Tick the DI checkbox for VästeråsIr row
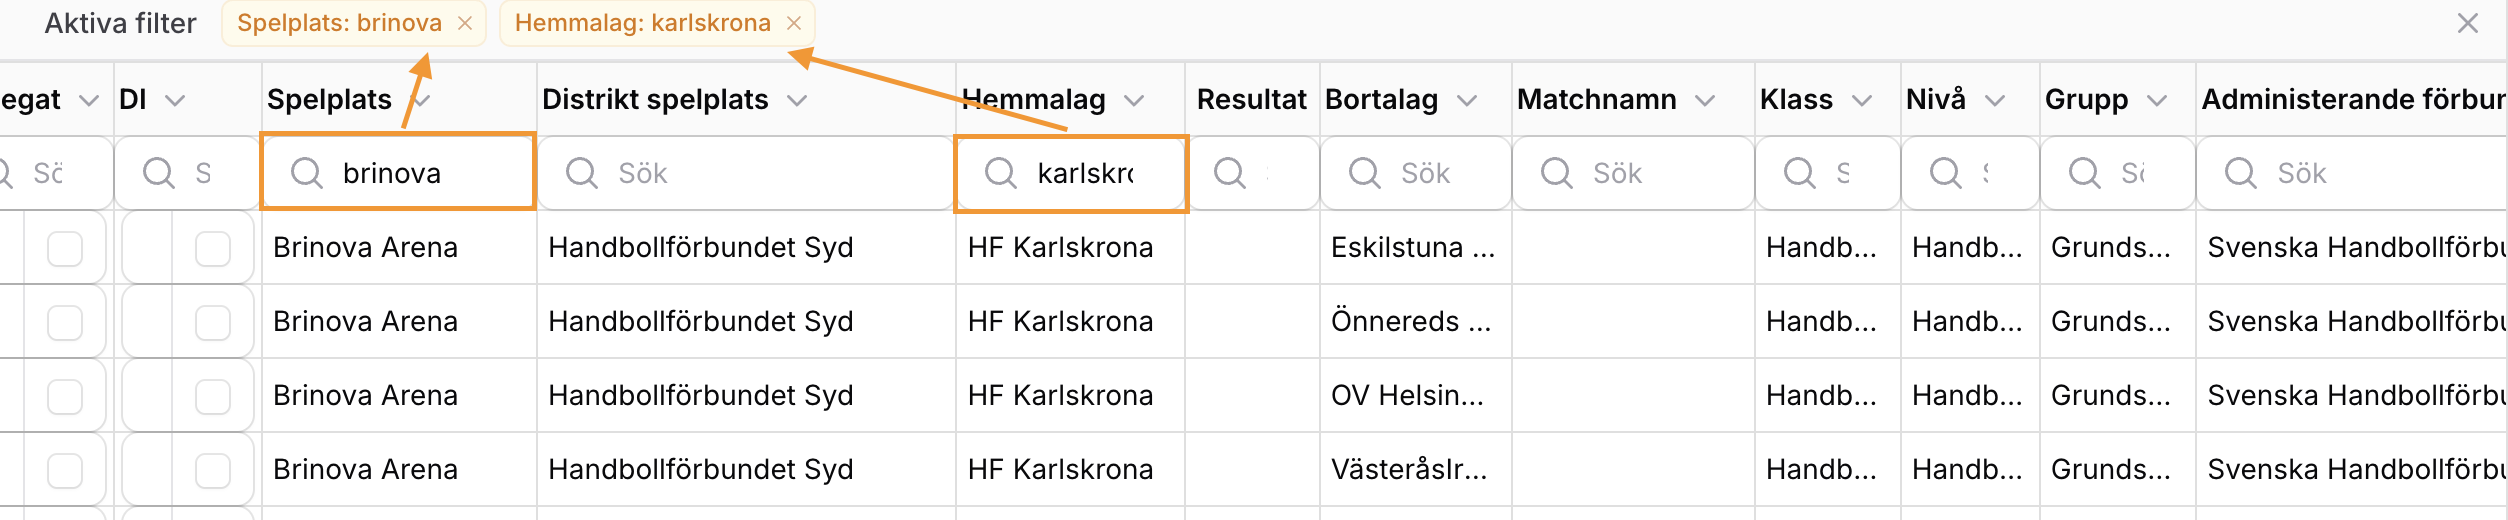The width and height of the screenshot is (2508, 520). 213,470
